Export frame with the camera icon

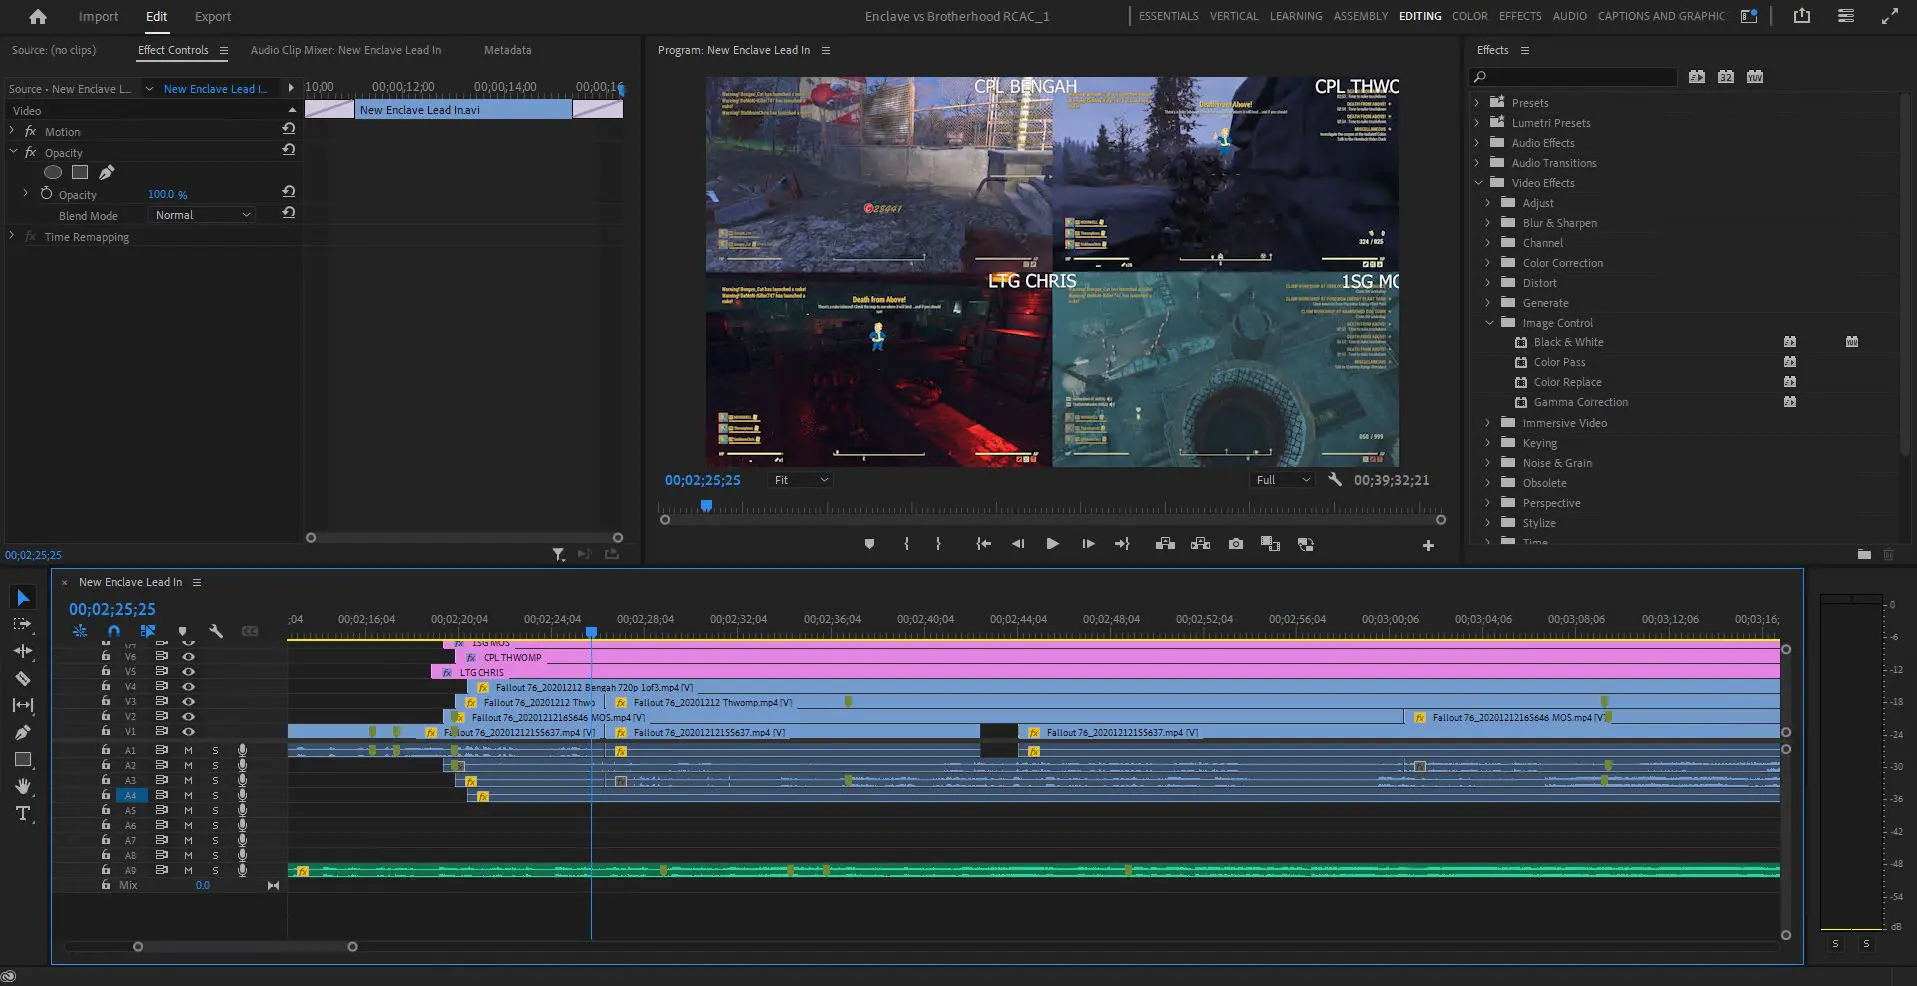pyautogui.click(x=1236, y=544)
